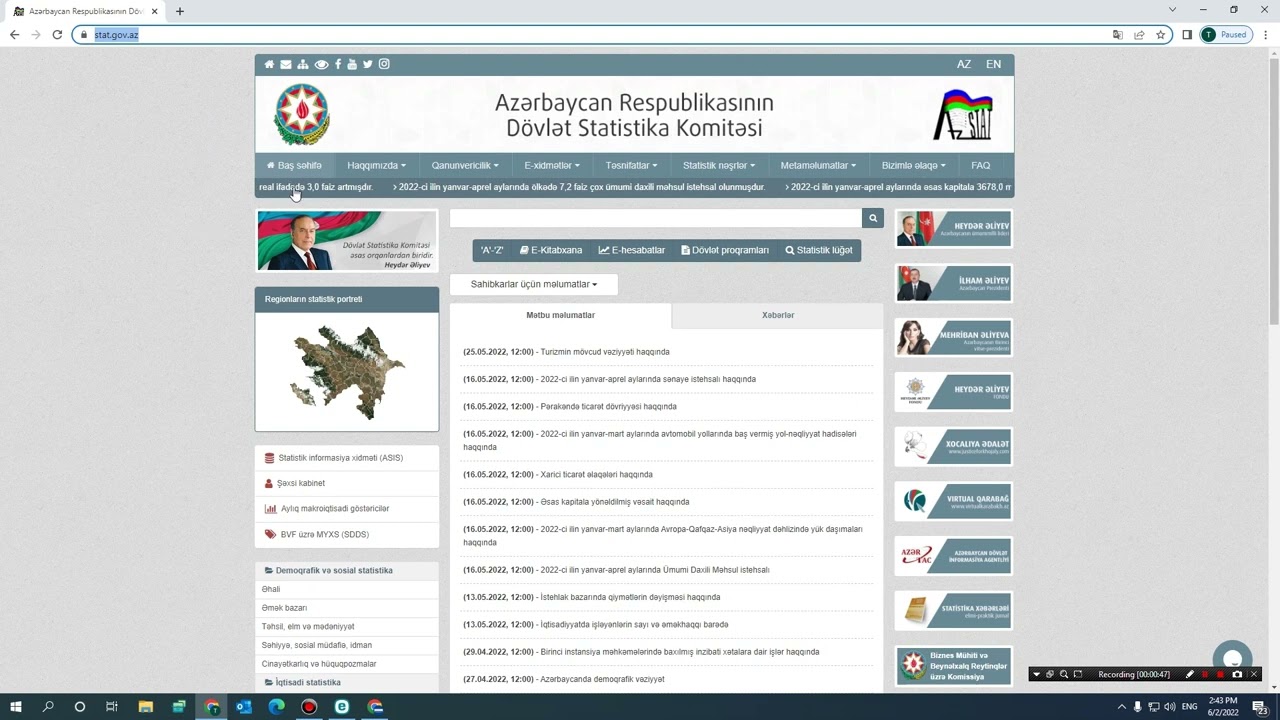
Task: Take snapshot with recording toolbar camera icon
Action: point(1237,674)
